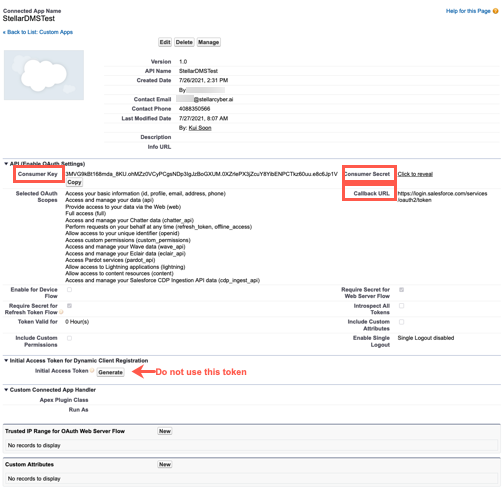This screenshot has width=504, height=493.
Task: Click the Manage button
Action: click(208, 42)
